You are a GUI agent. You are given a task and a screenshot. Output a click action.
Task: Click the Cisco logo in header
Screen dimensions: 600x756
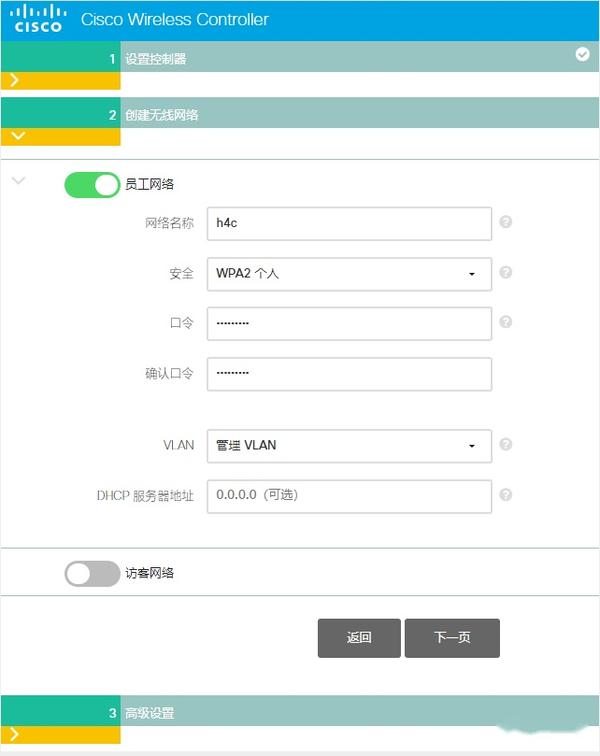38,19
